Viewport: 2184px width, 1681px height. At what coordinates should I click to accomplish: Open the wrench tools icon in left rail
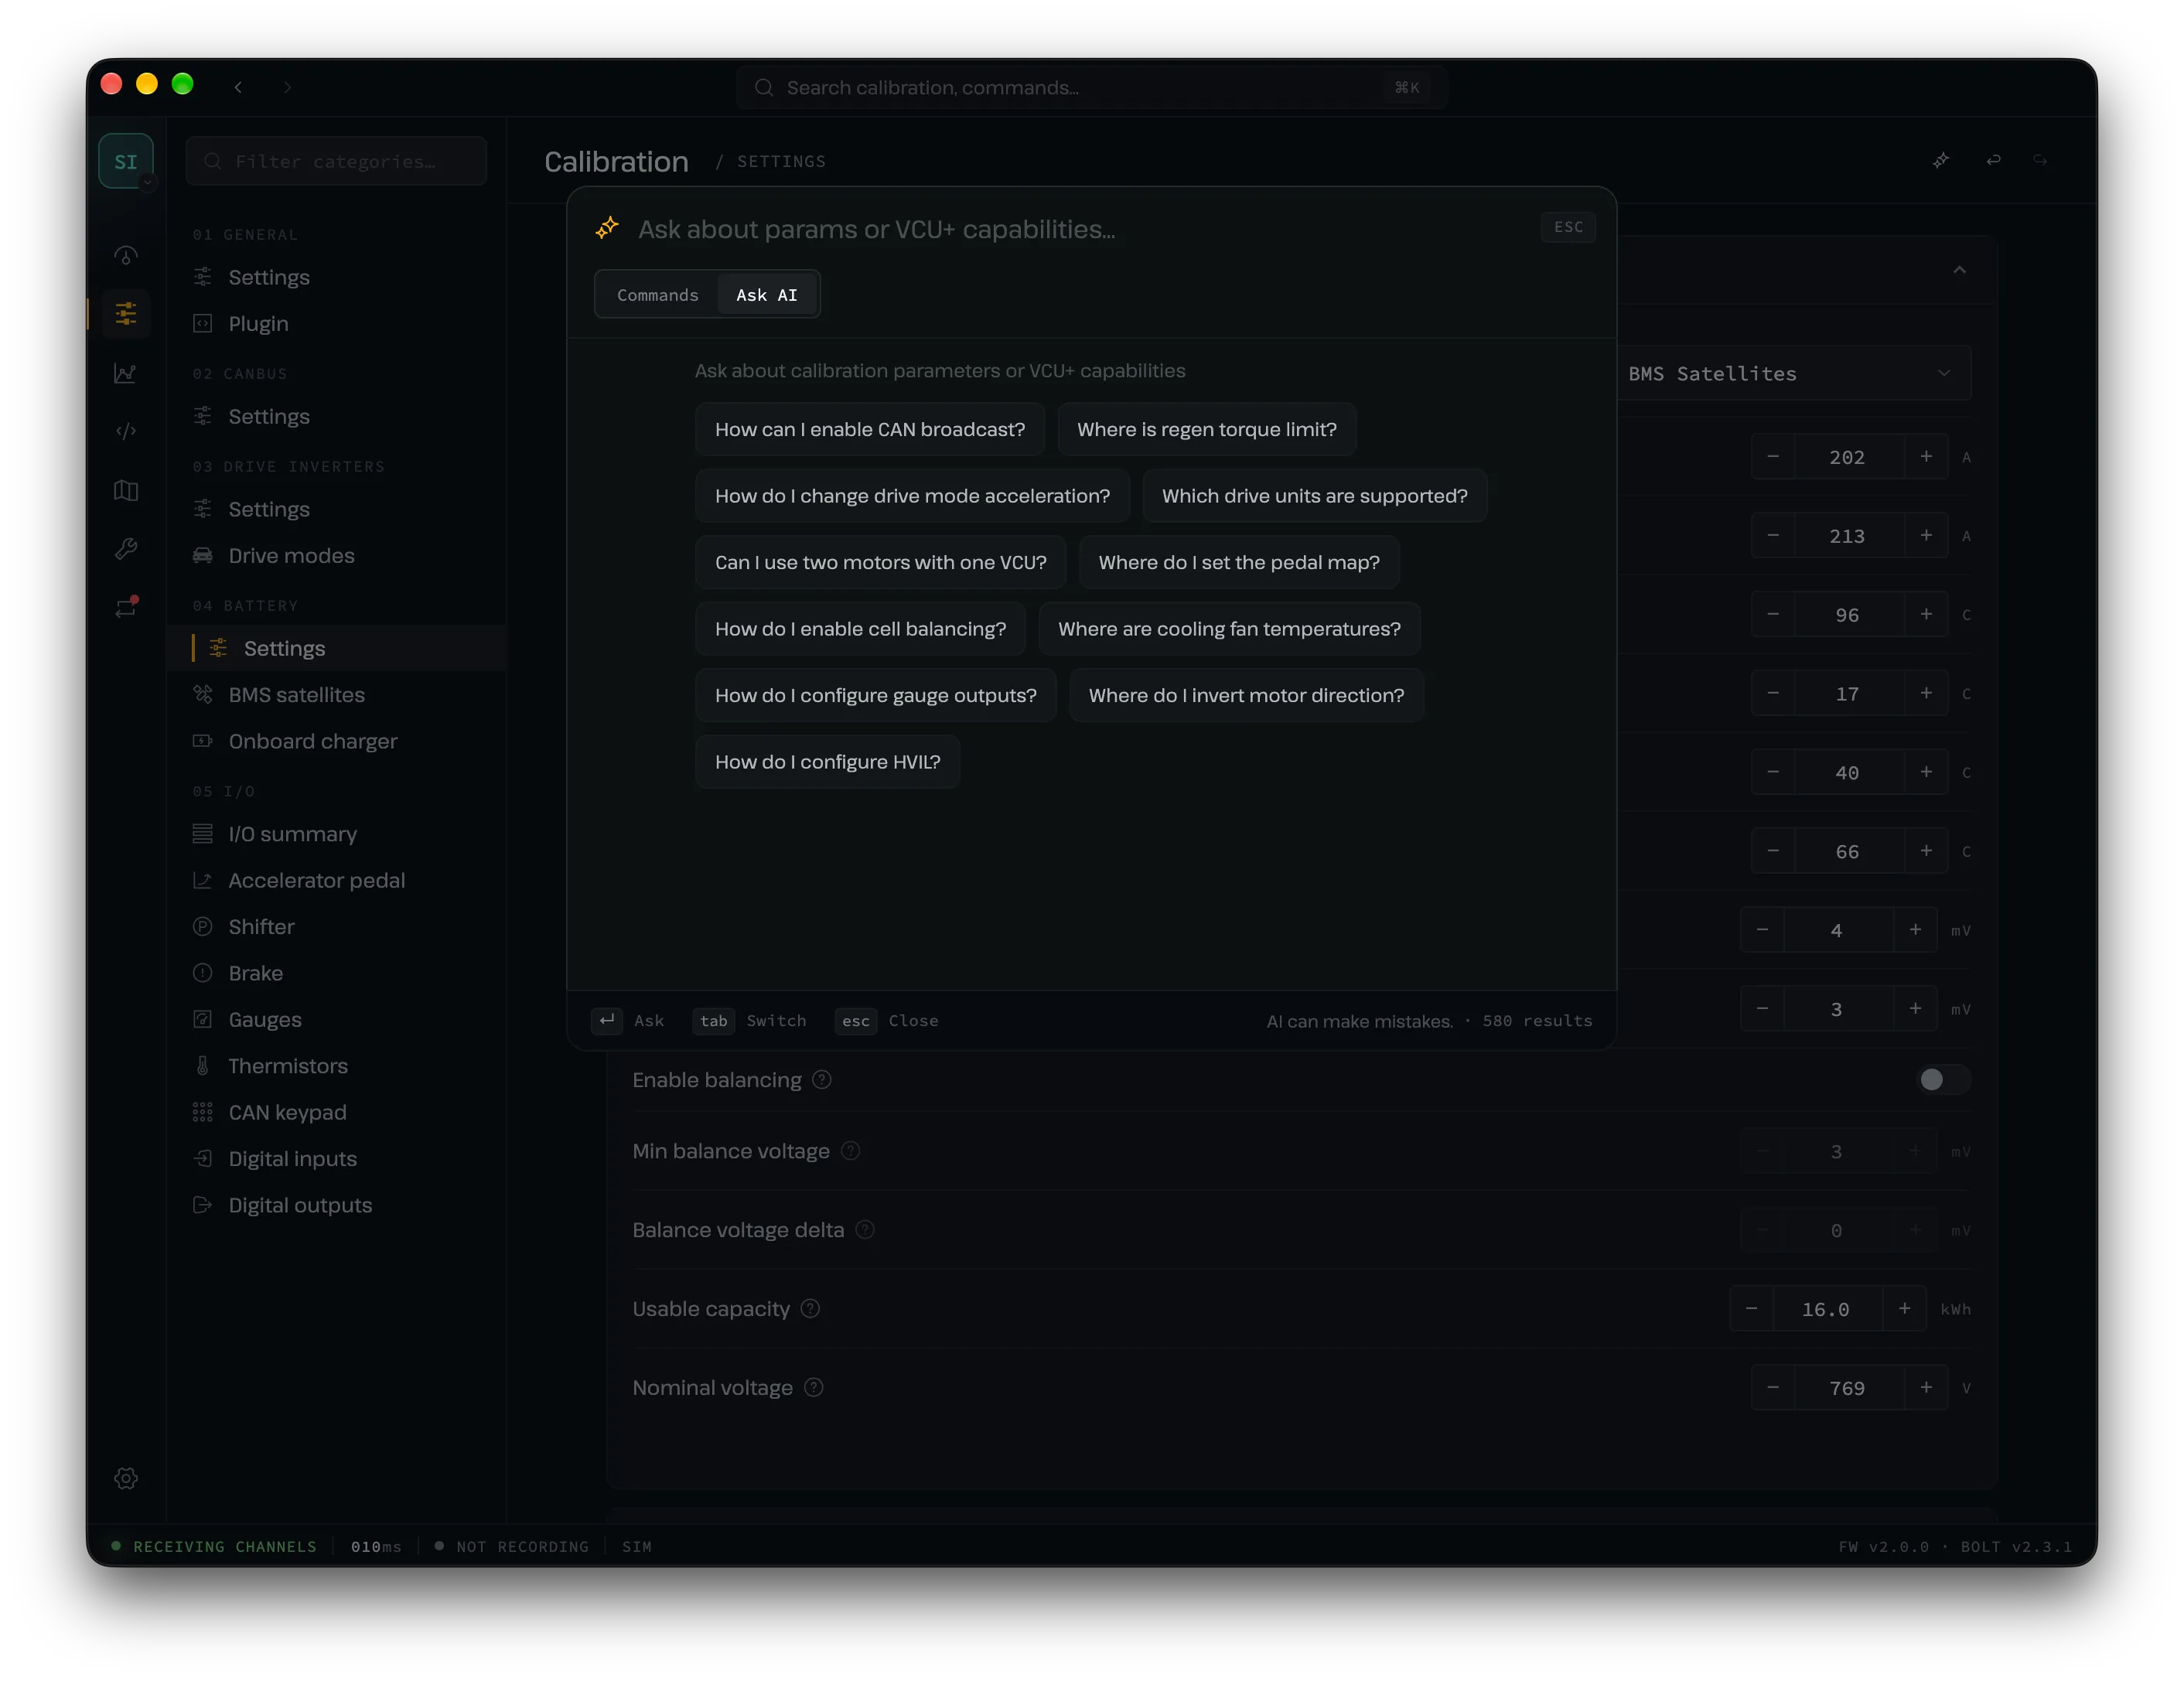coord(126,548)
